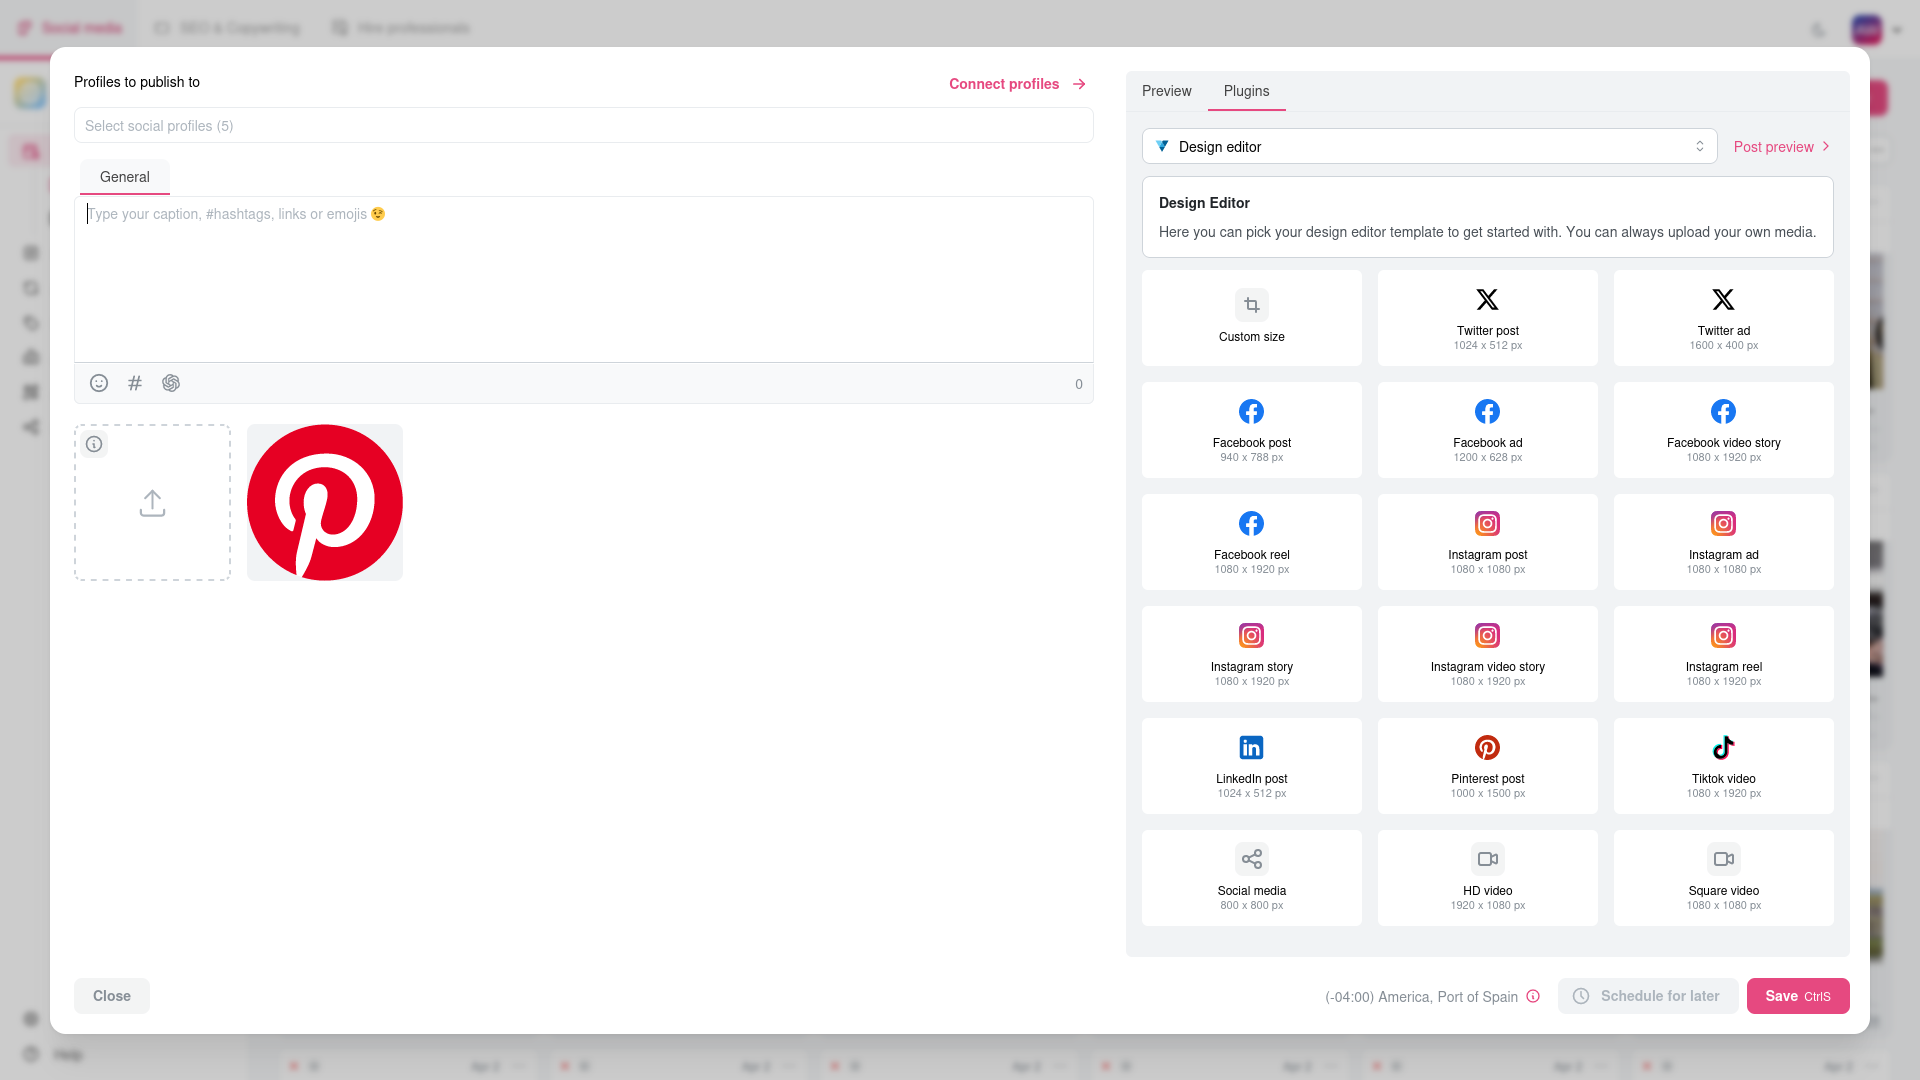The width and height of the screenshot is (1920, 1080).
Task: Close the post dialog with Close button
Action: 112,996
